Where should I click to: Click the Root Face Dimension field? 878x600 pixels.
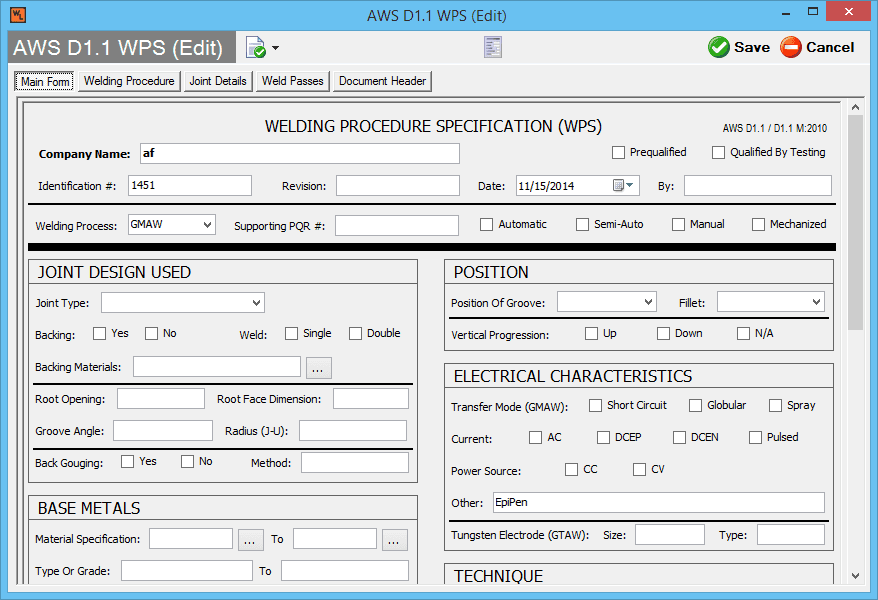[371, 399]
